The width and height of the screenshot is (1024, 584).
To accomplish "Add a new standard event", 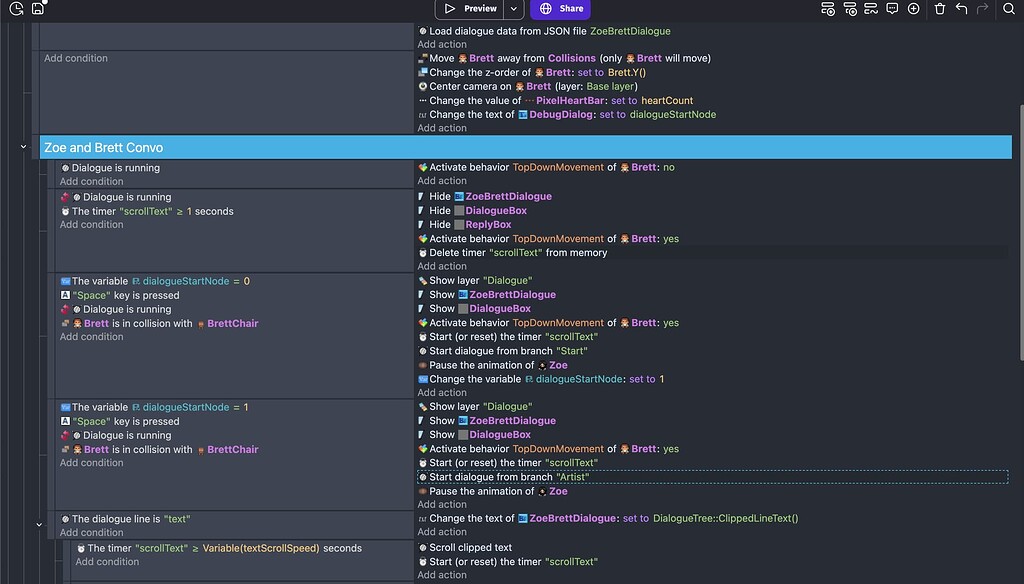I will pos(828,8).
